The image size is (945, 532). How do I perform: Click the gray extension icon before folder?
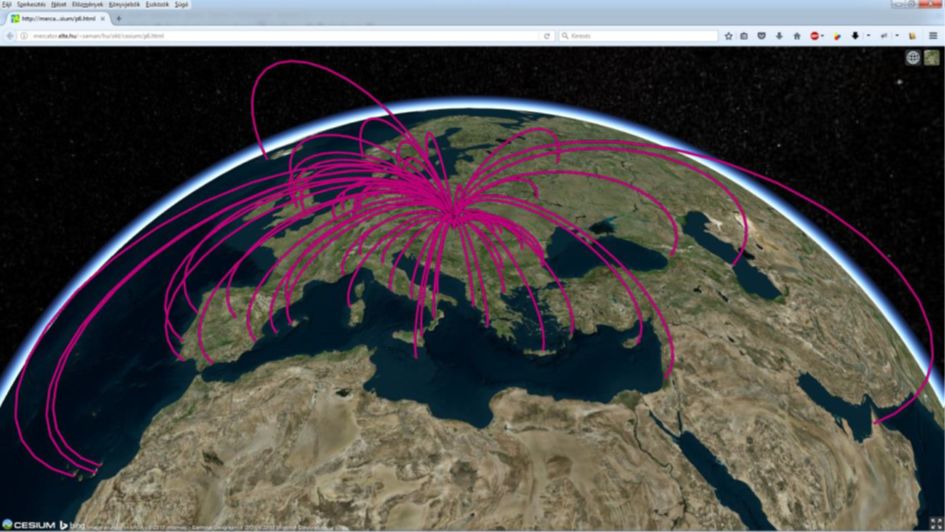pyautogui.click(x=884, y=36)
